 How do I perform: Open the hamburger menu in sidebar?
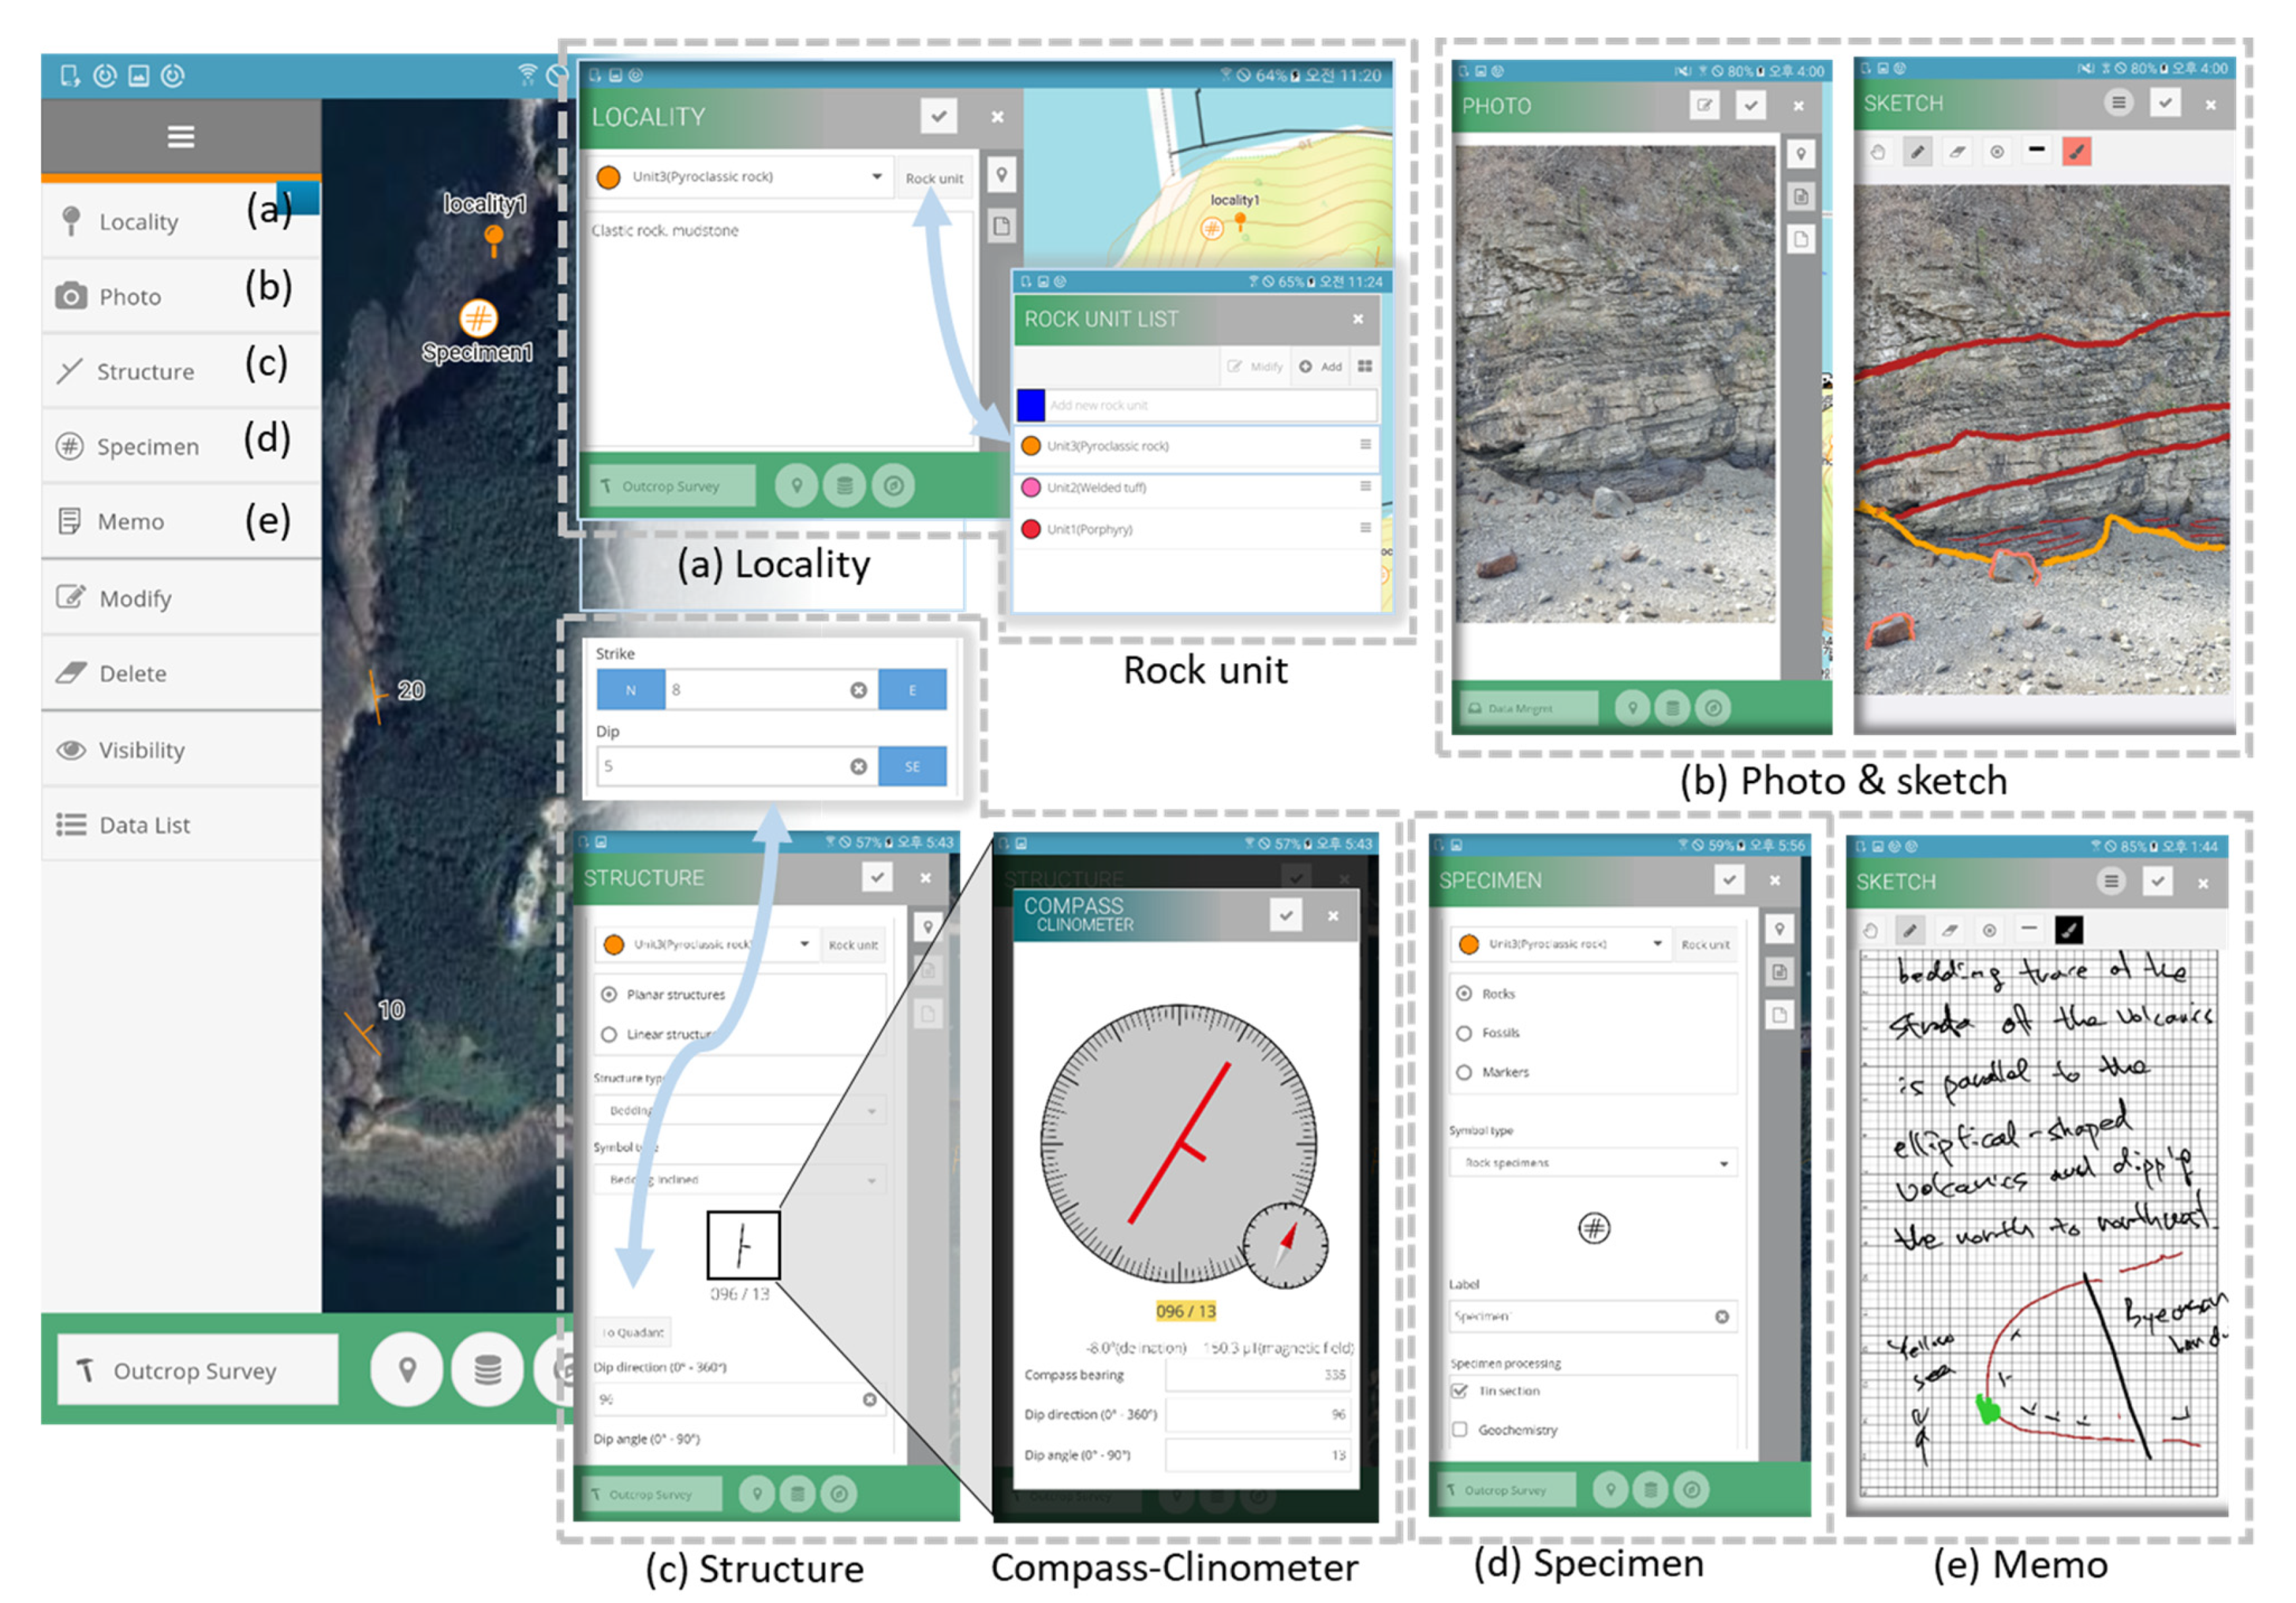(180, 137)
